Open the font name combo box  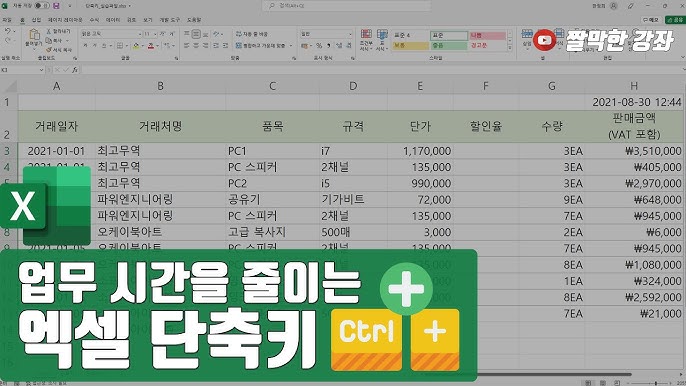(112, 34)
